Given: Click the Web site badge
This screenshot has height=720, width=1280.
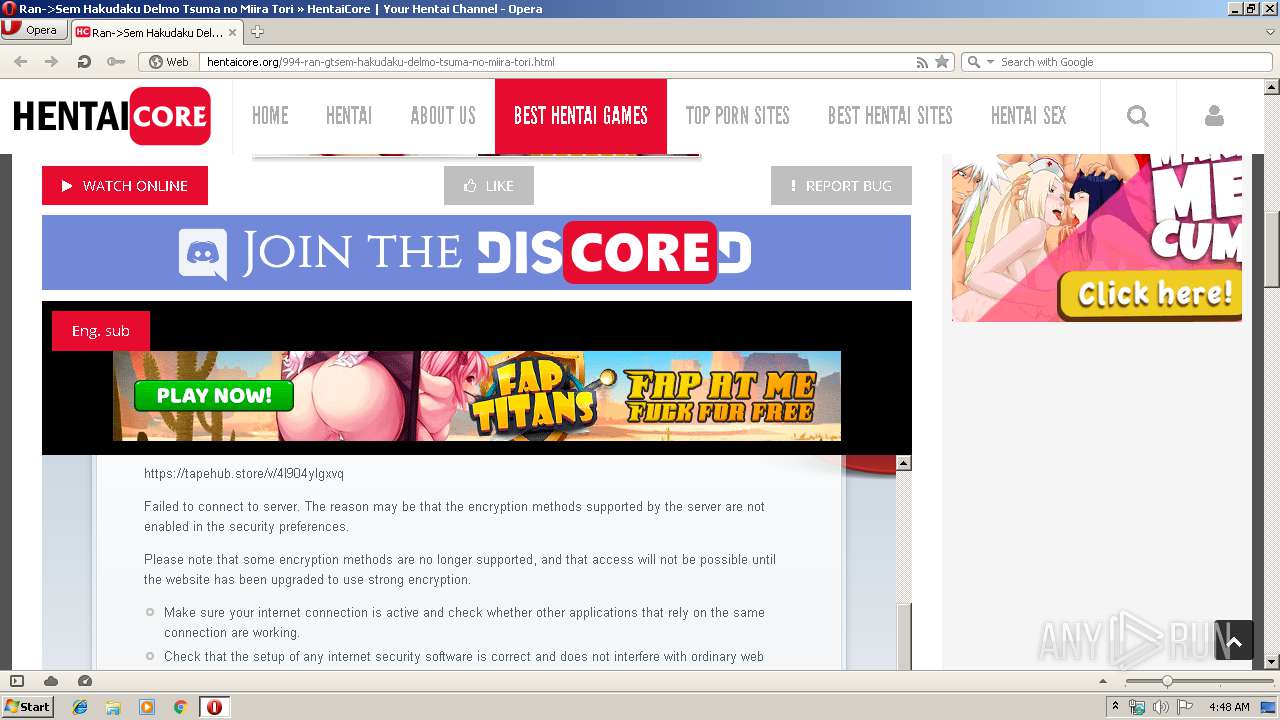Looking at the screenshot, I should tap(169, 62).
